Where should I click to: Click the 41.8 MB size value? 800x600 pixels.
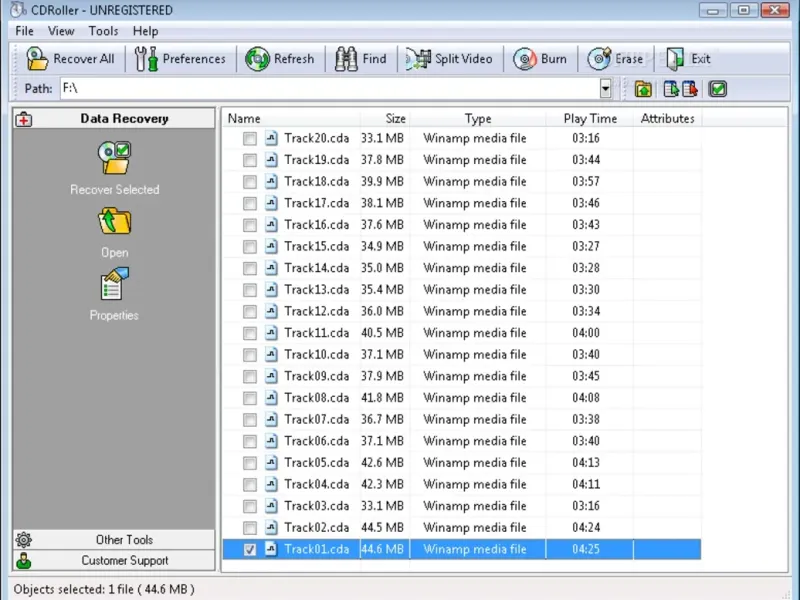(382, 397)
